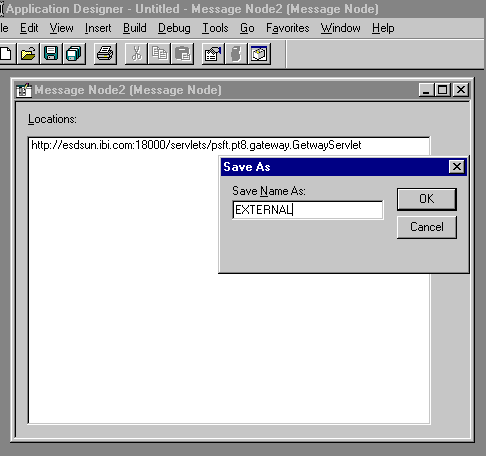Click the Save Name As text field
The height and width of the screenshot is (456, 486).
point(308,210)
